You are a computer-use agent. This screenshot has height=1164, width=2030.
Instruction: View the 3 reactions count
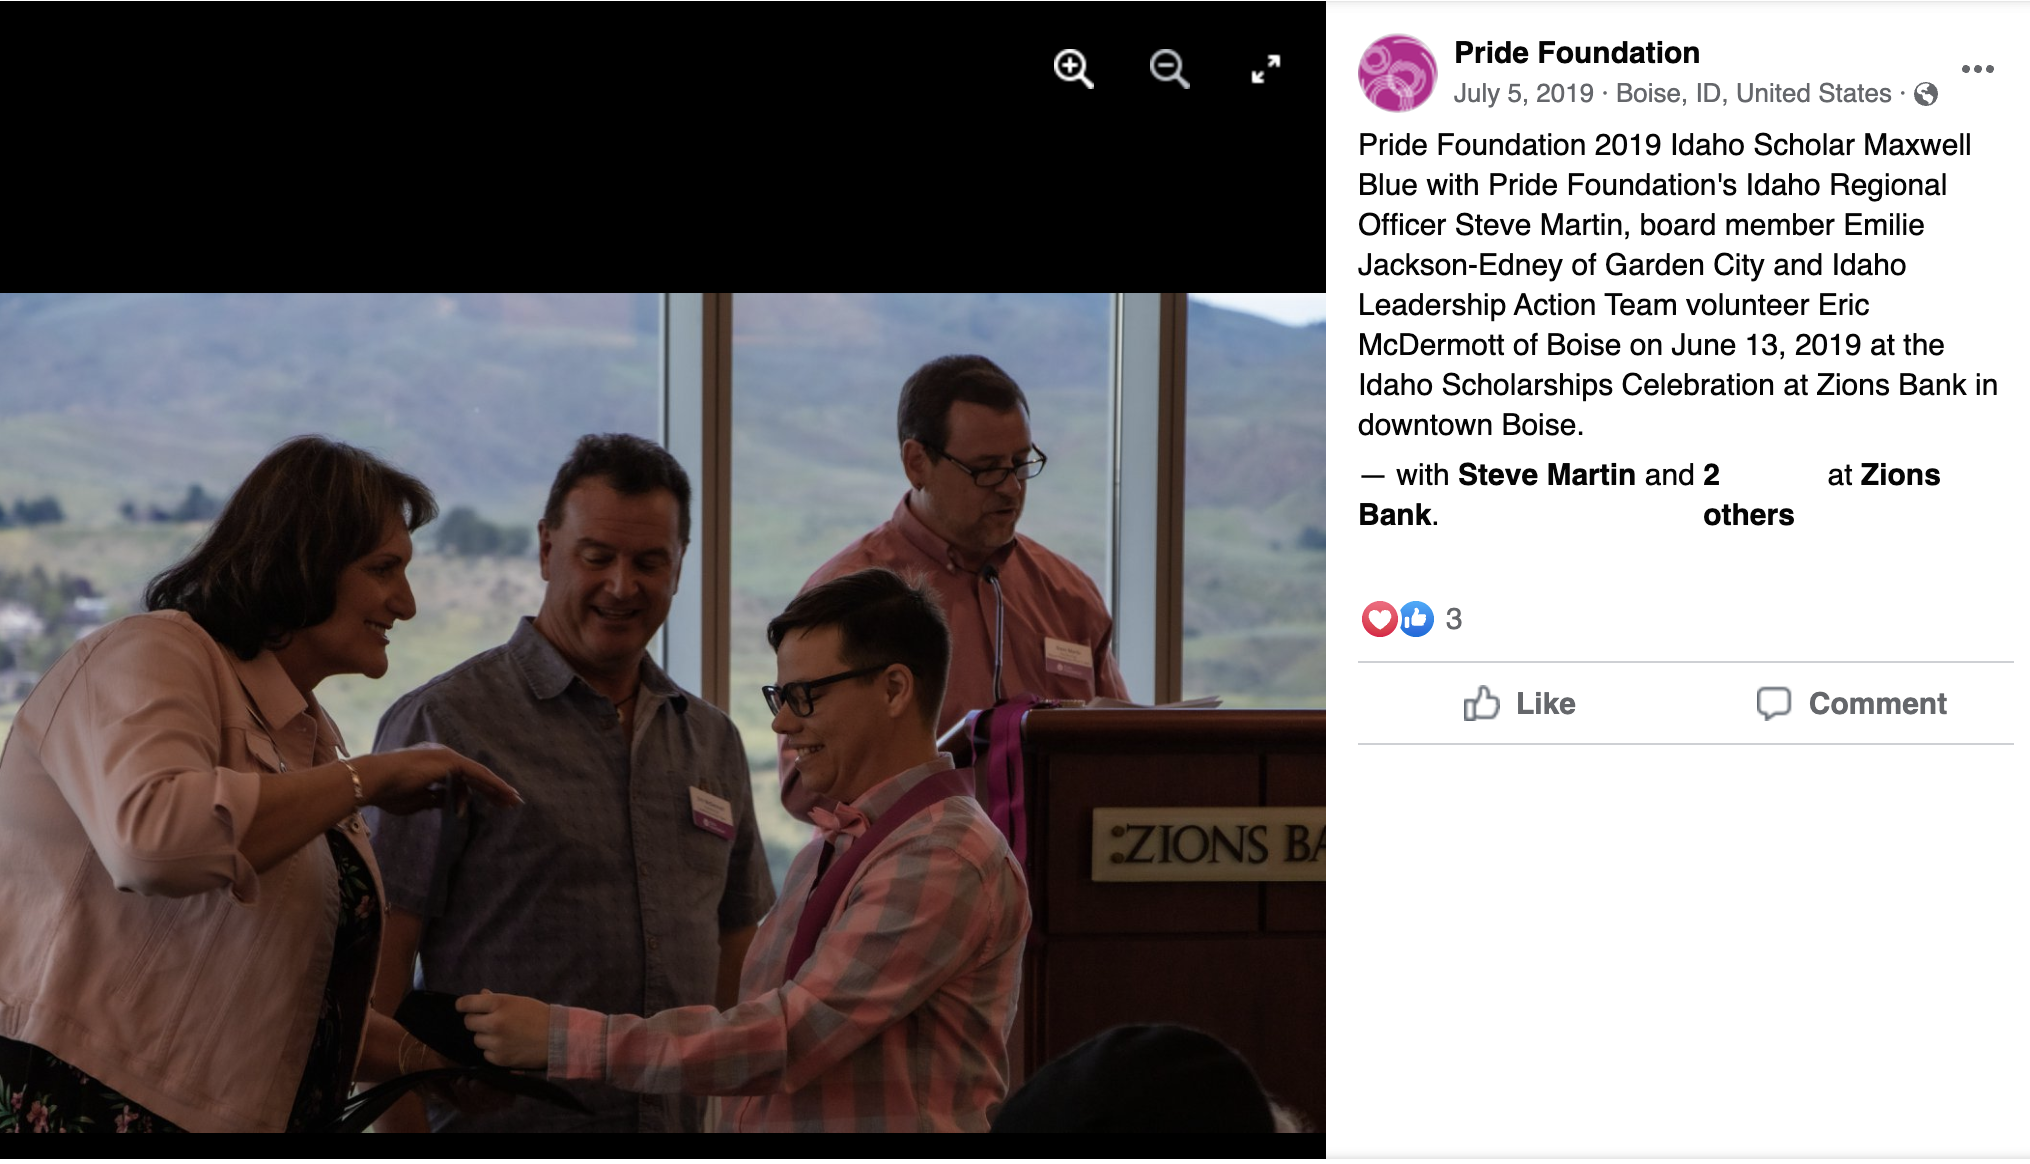point(1454,619)
